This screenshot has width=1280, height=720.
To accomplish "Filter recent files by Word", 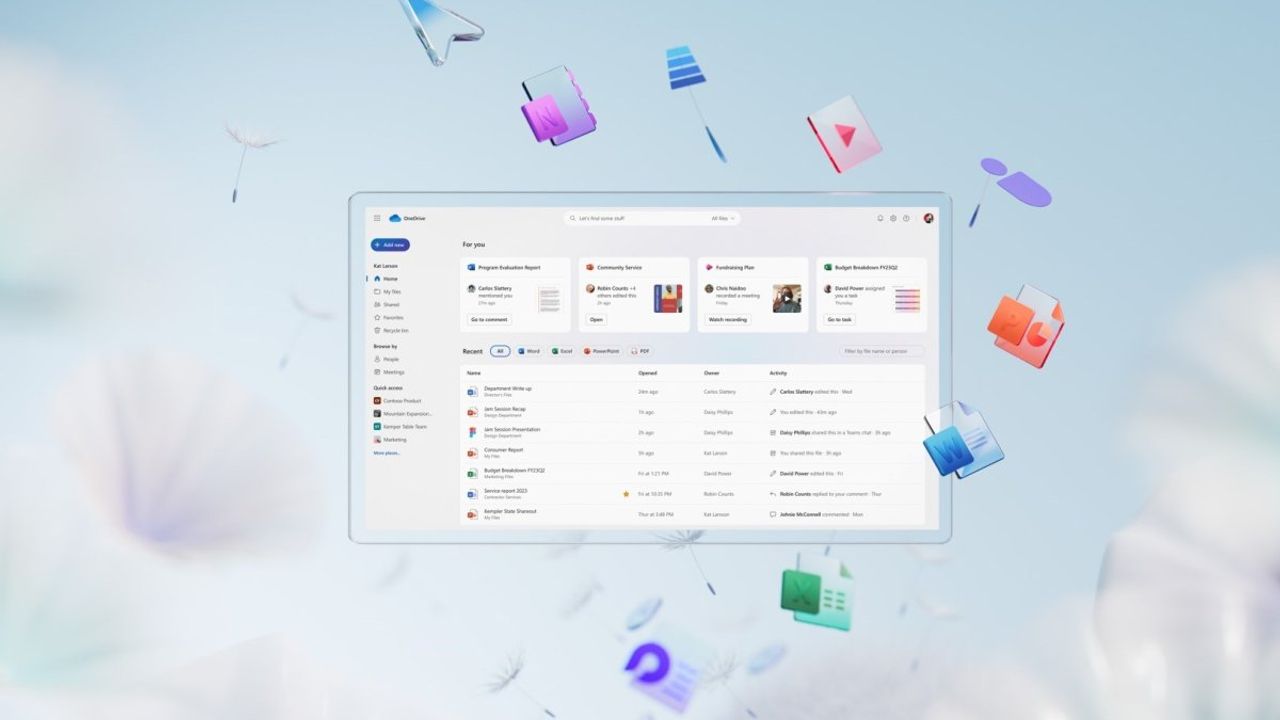I will (x=528, y=351).
